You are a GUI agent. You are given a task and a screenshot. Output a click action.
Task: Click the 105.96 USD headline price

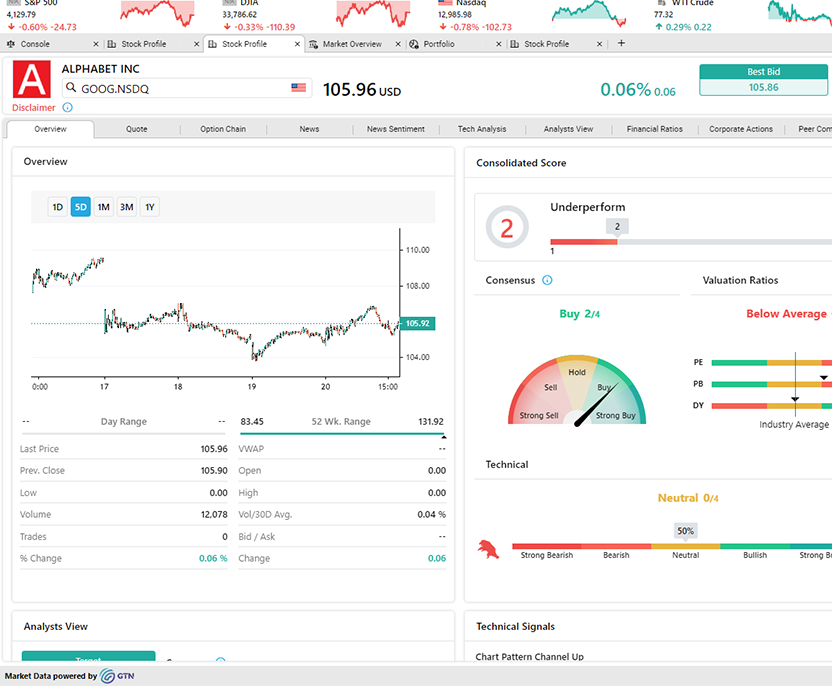point(362,90)
